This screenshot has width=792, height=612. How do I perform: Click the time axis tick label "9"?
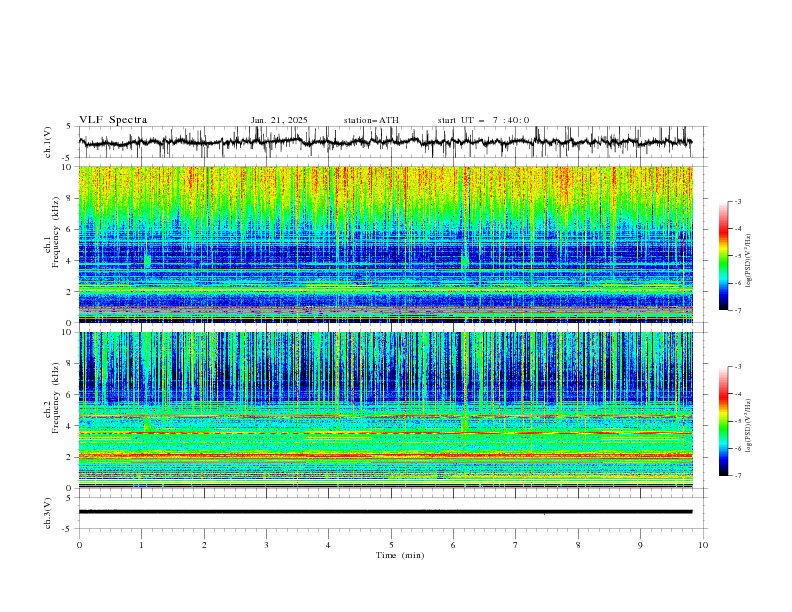(640, 545)
